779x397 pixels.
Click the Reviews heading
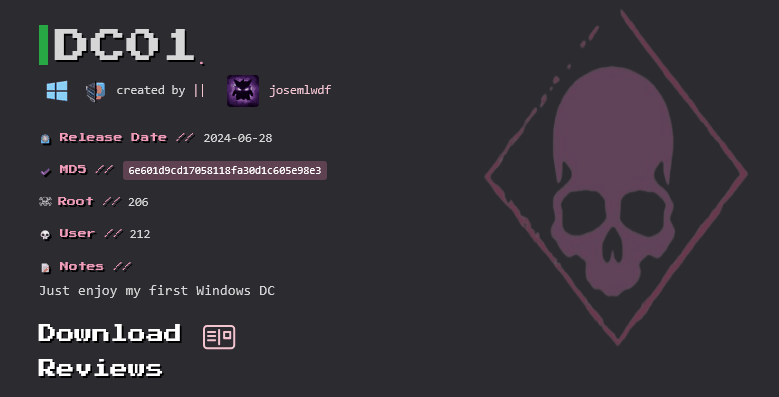100,369
